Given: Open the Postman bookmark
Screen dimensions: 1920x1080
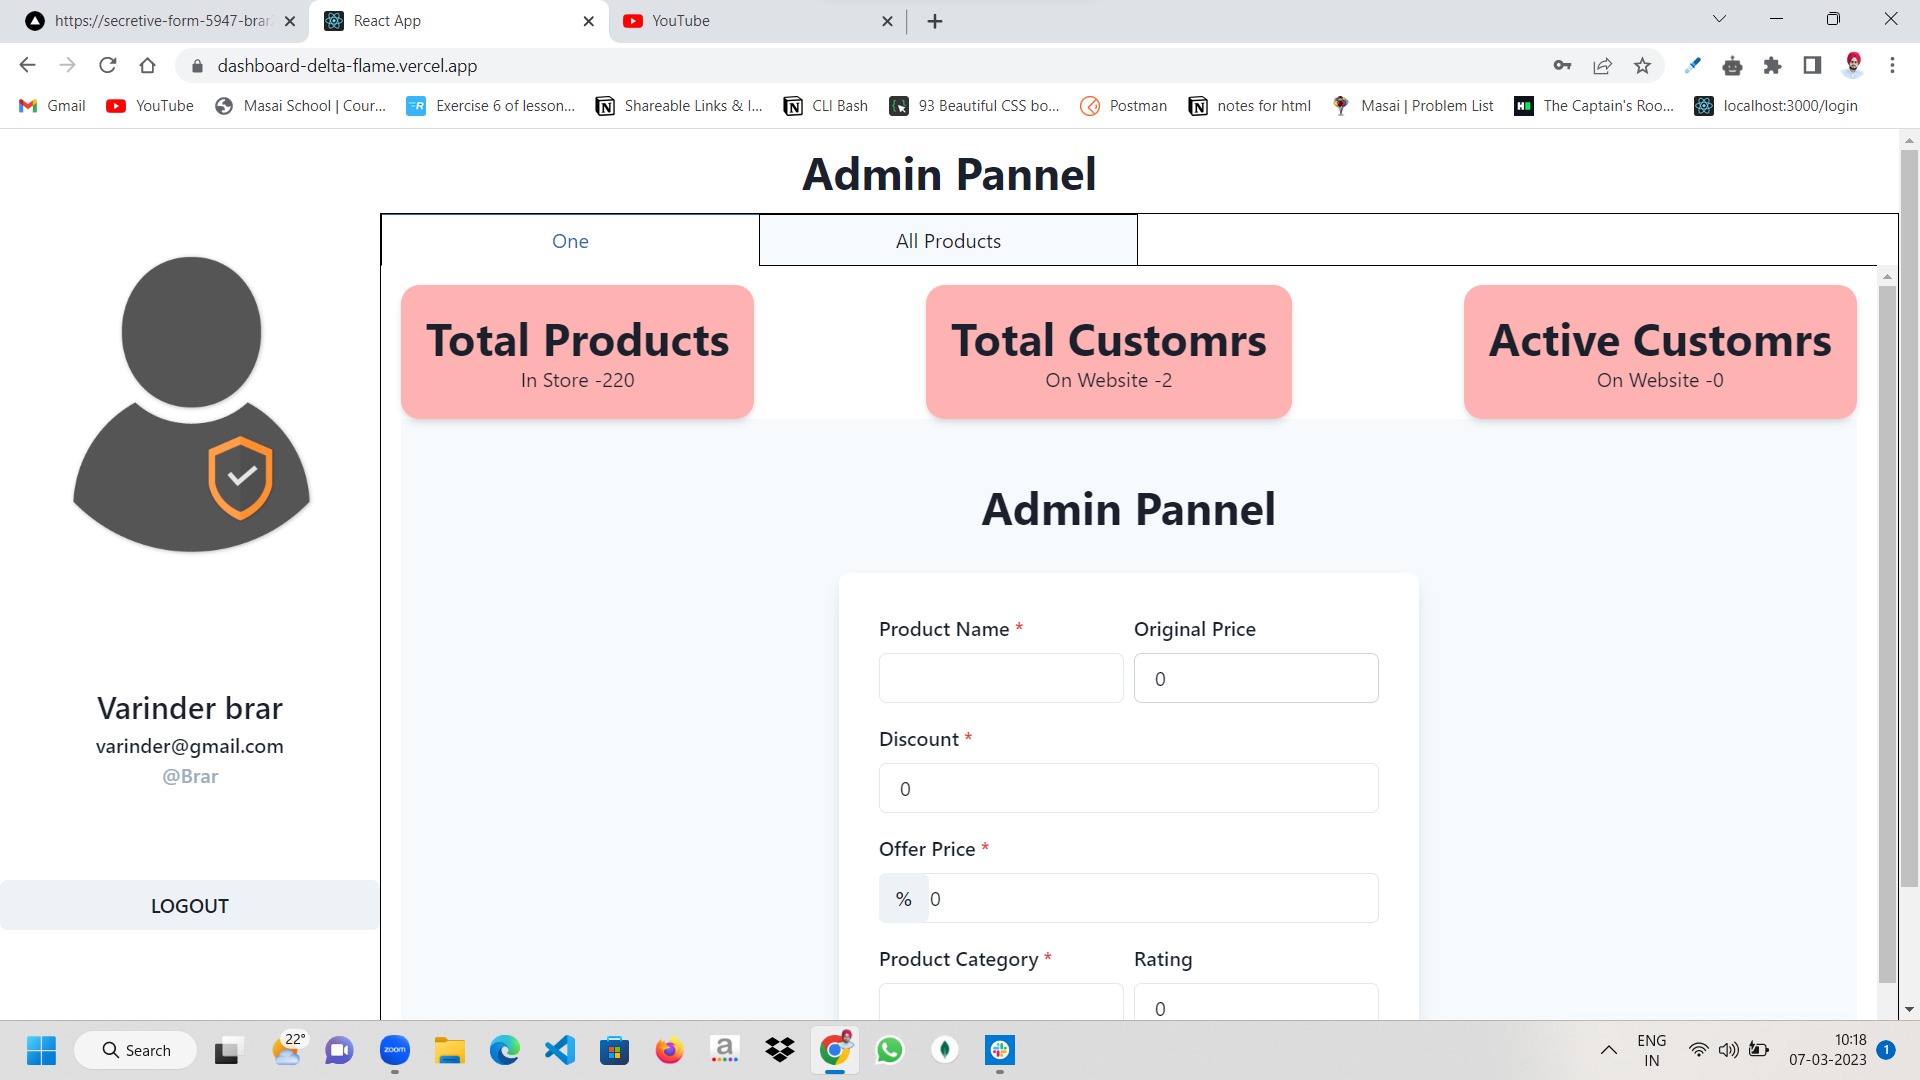Looking at the screenshot, I should pos(1124,106).
